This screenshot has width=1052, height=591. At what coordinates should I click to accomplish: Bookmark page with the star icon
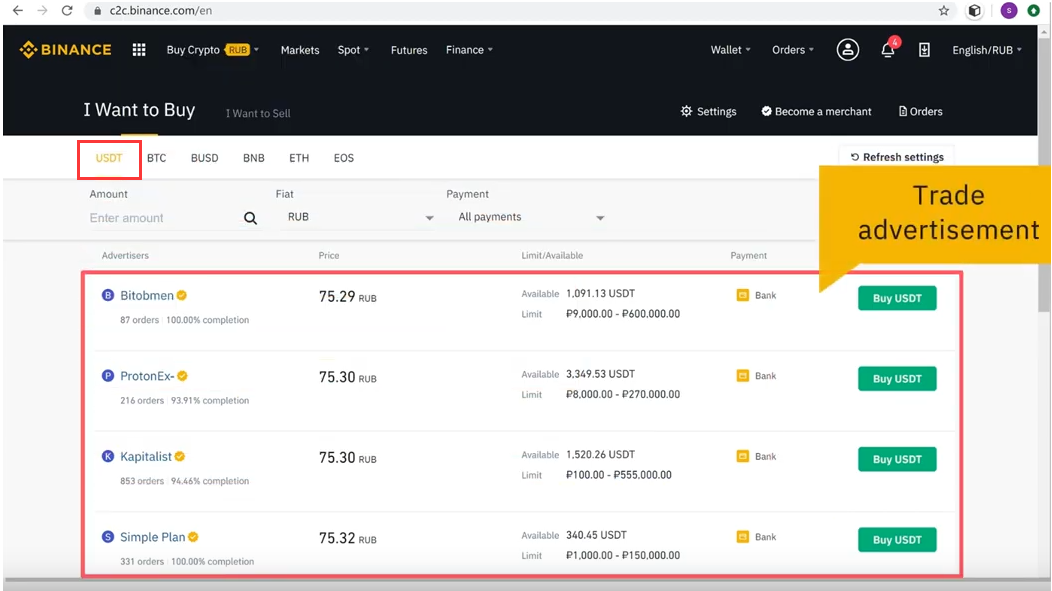(x=943, y=11)
